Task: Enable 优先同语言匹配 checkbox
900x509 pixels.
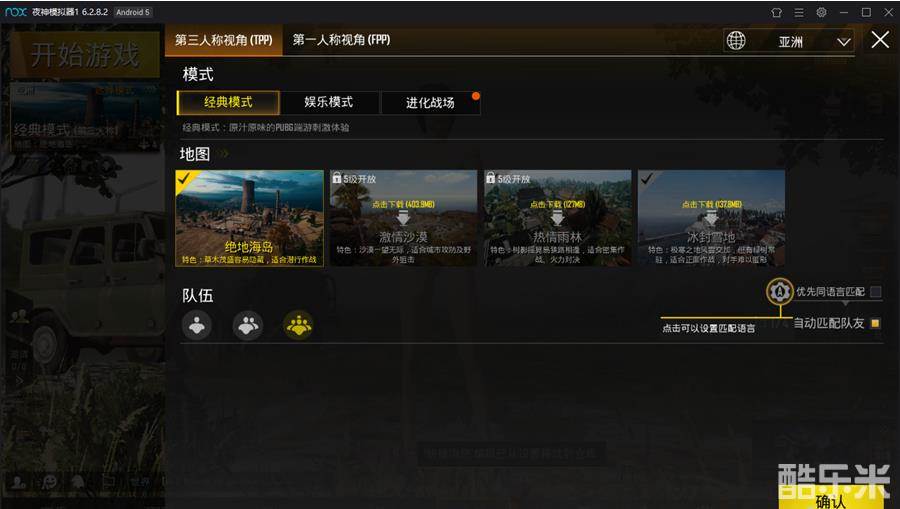Action: click(x=875, y=292)
